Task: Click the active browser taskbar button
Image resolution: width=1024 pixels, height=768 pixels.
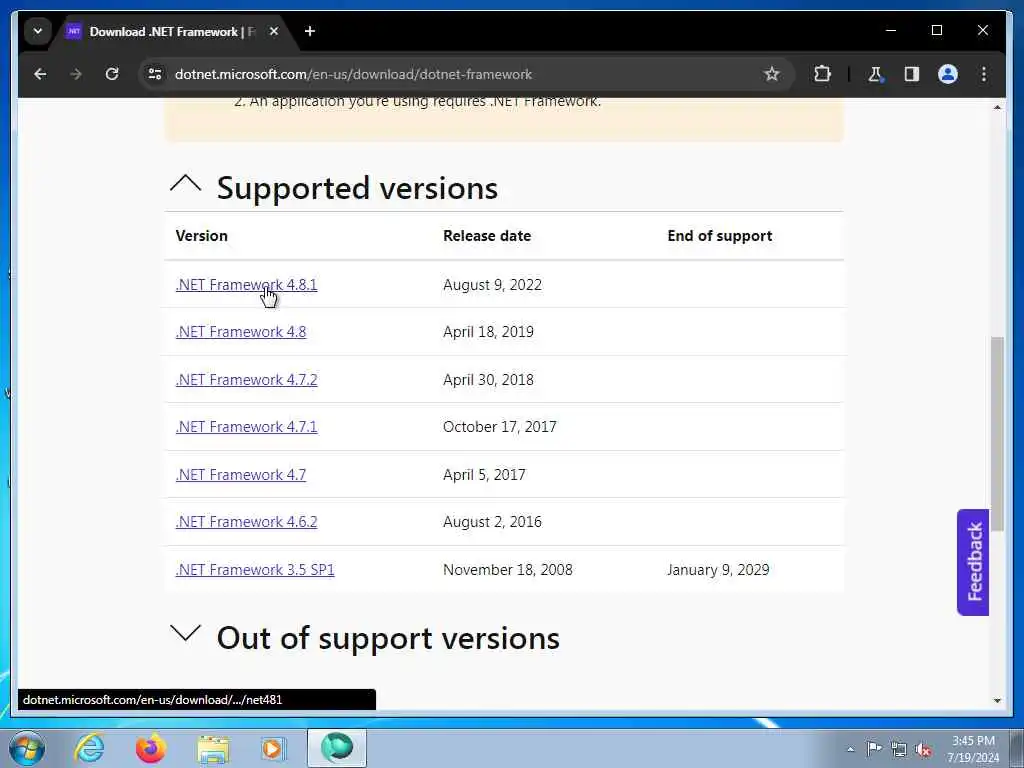Action: (x=337, y=748)
